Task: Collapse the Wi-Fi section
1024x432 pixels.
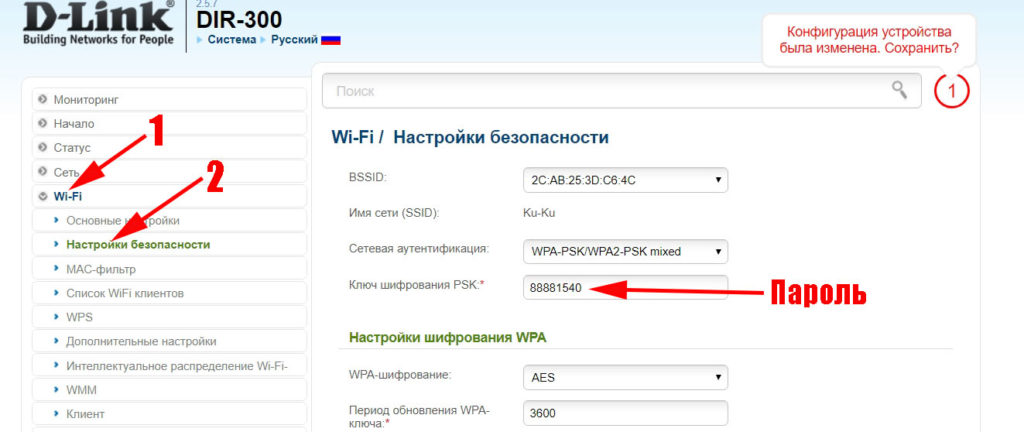Action: [x=68, y=196]
